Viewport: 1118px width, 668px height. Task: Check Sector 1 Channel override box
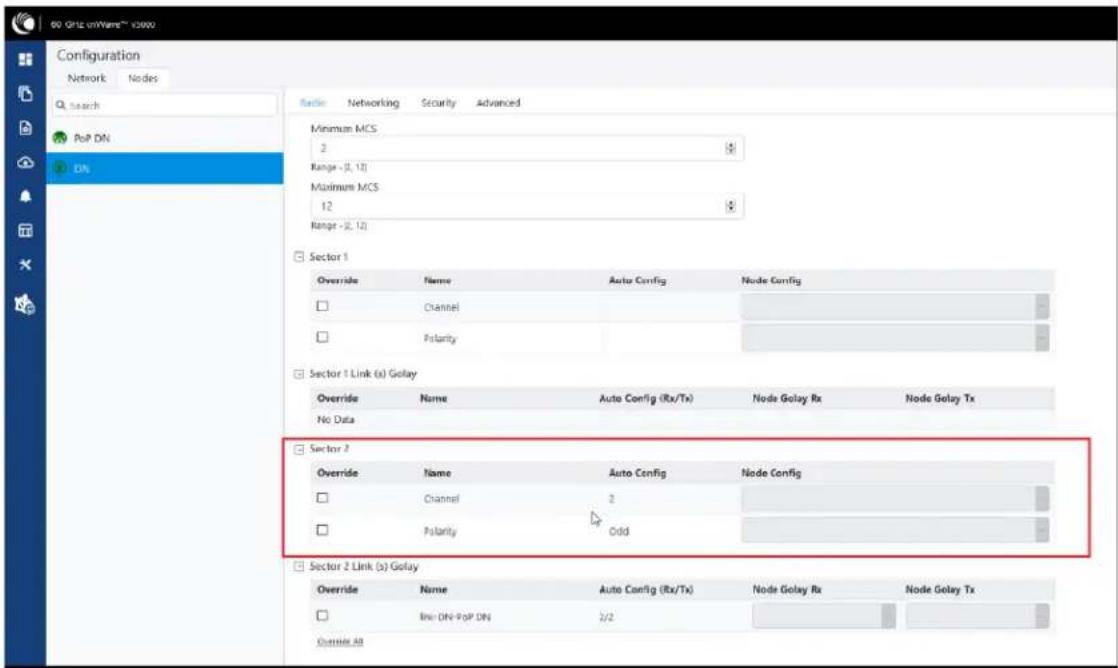pyautogui.click(x=322, y=306)
